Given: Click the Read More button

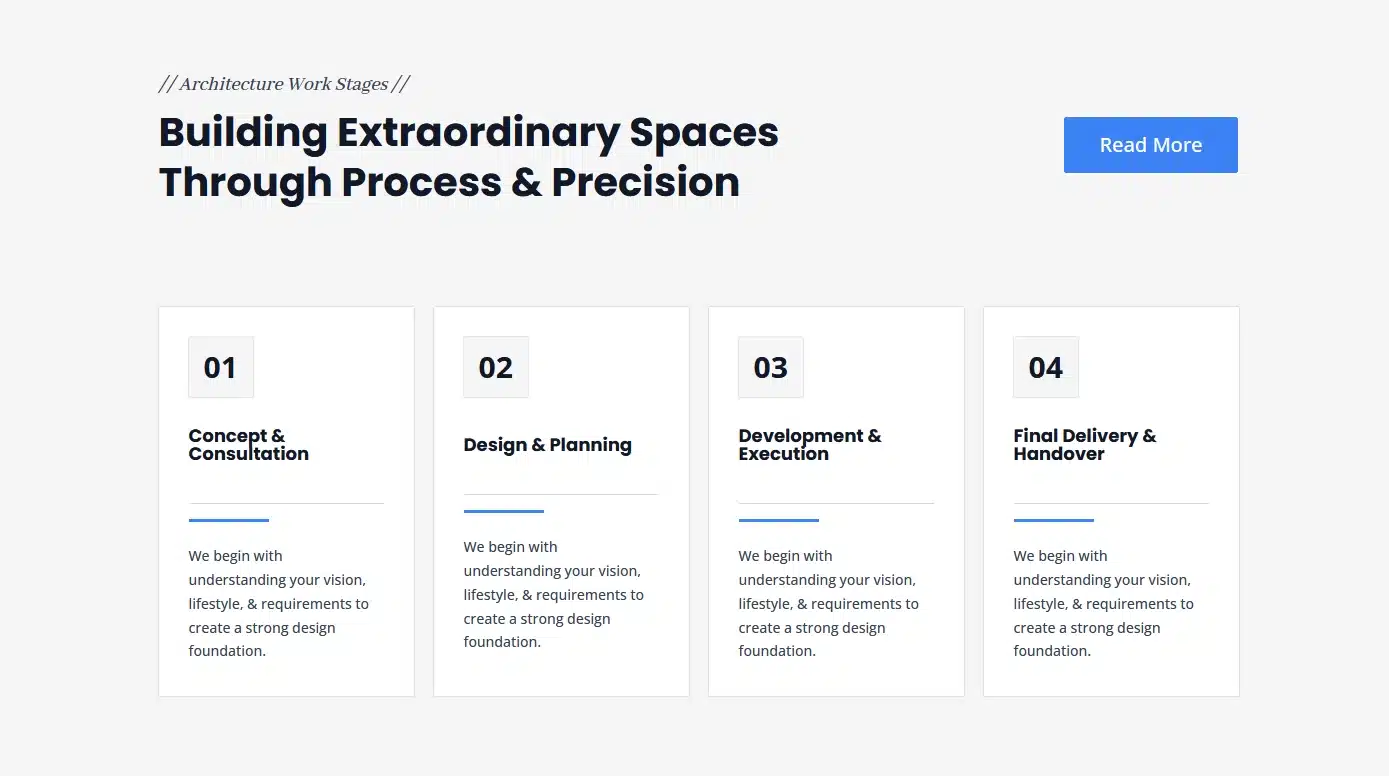Looking at the screenshot, I should pyautogui.click(x=1150, y=145).
